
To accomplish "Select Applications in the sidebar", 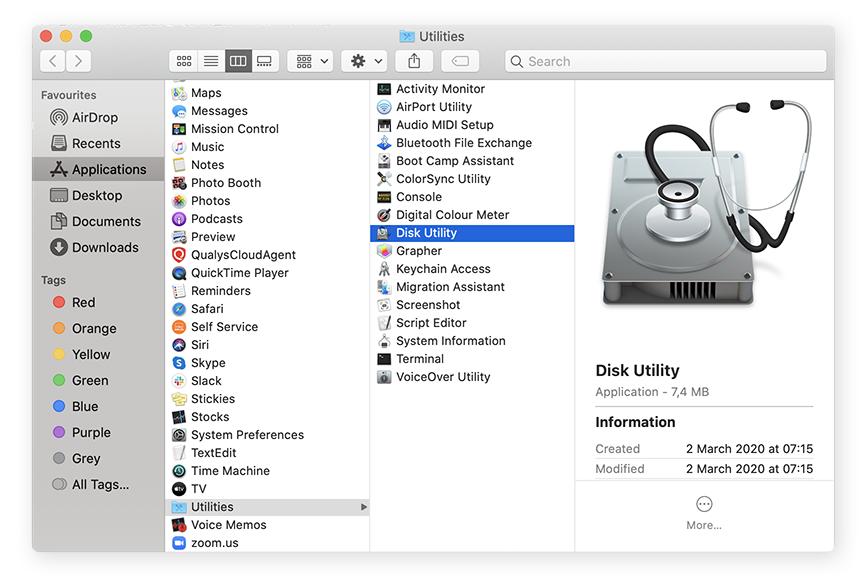I will (98, 169).
